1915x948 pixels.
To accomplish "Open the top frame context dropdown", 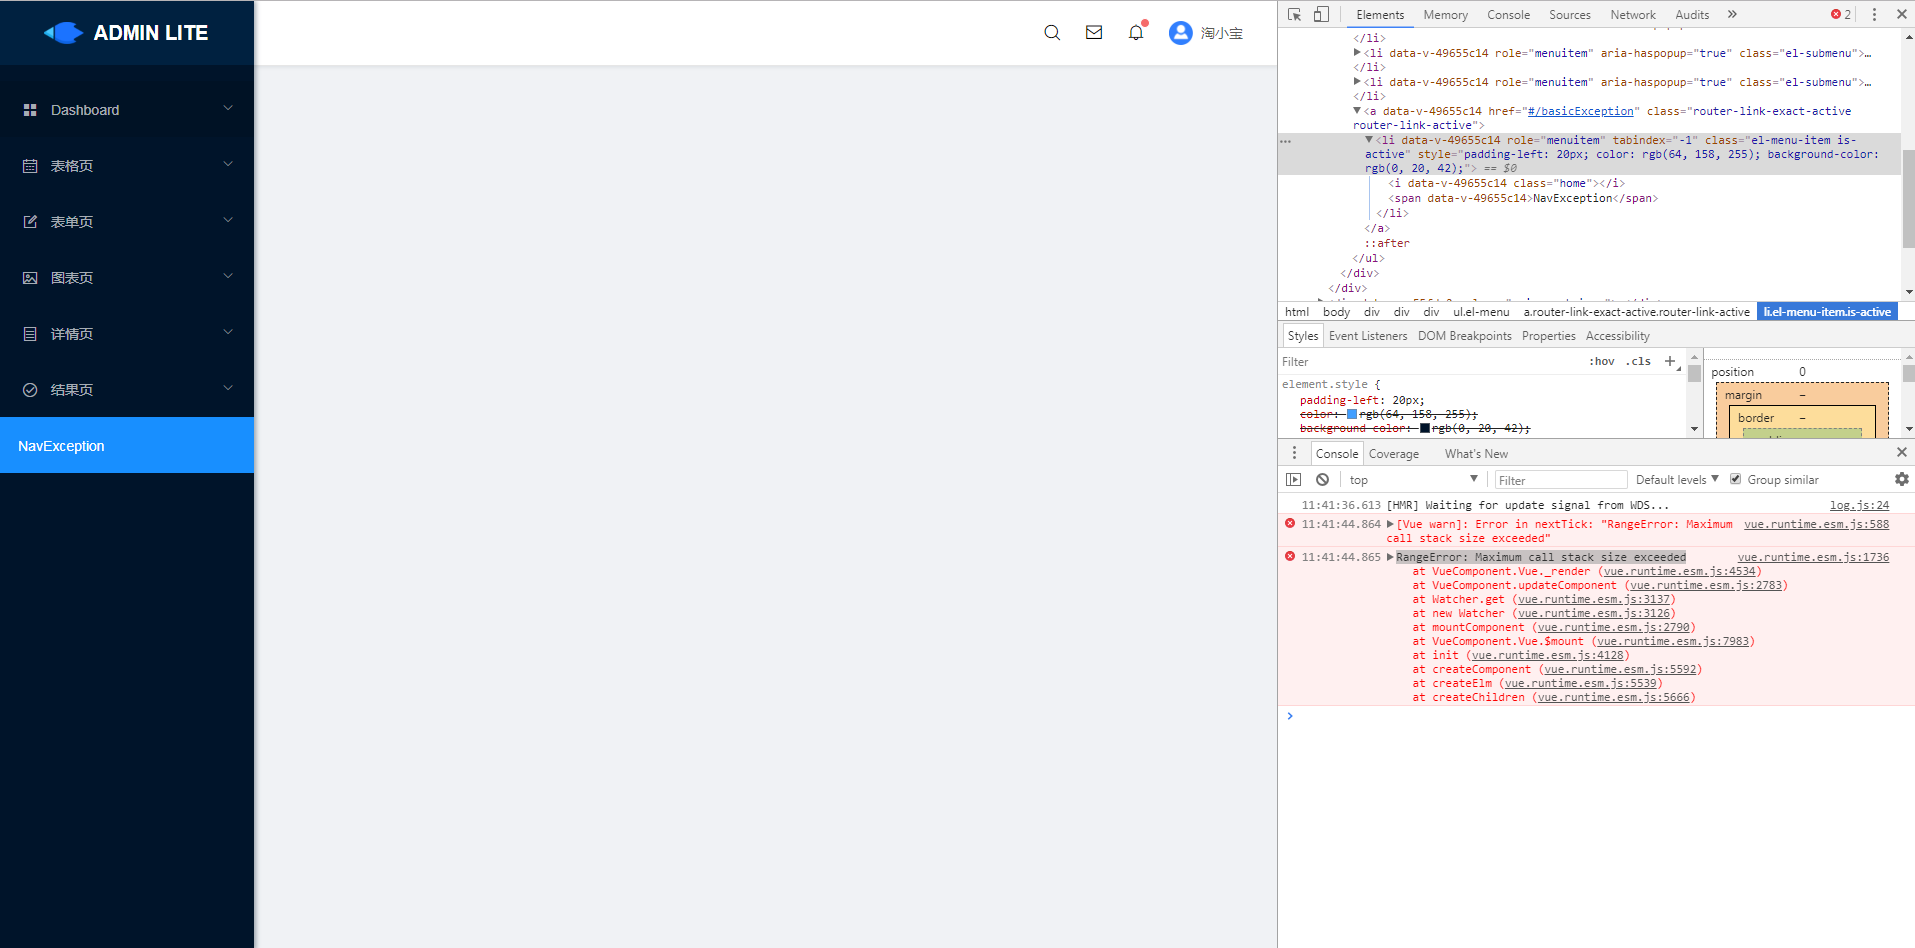I will pyautogui.click(x=1412, y=479).
